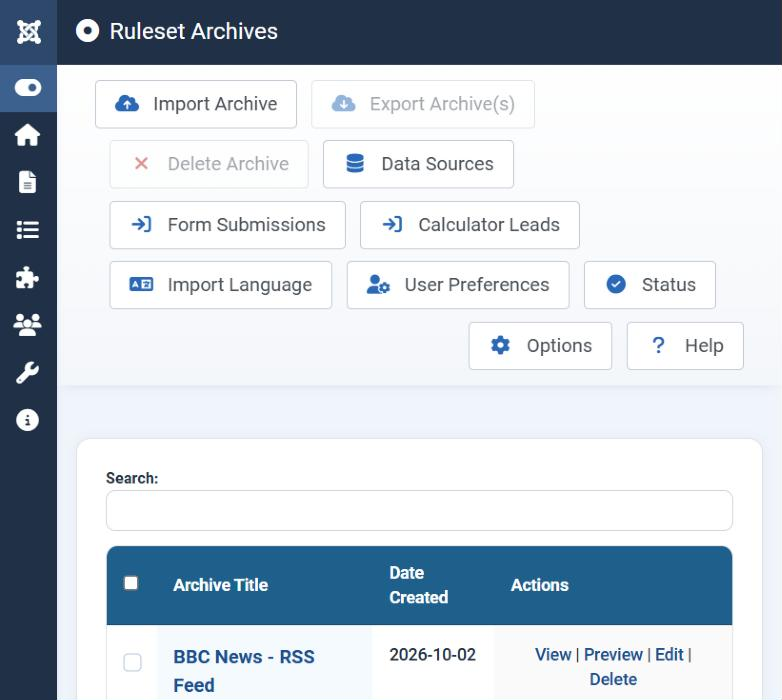Sort by Archive Title column header
Image resolution: width=782 pixels, height=700 pixels.
[x=220, y=585]
